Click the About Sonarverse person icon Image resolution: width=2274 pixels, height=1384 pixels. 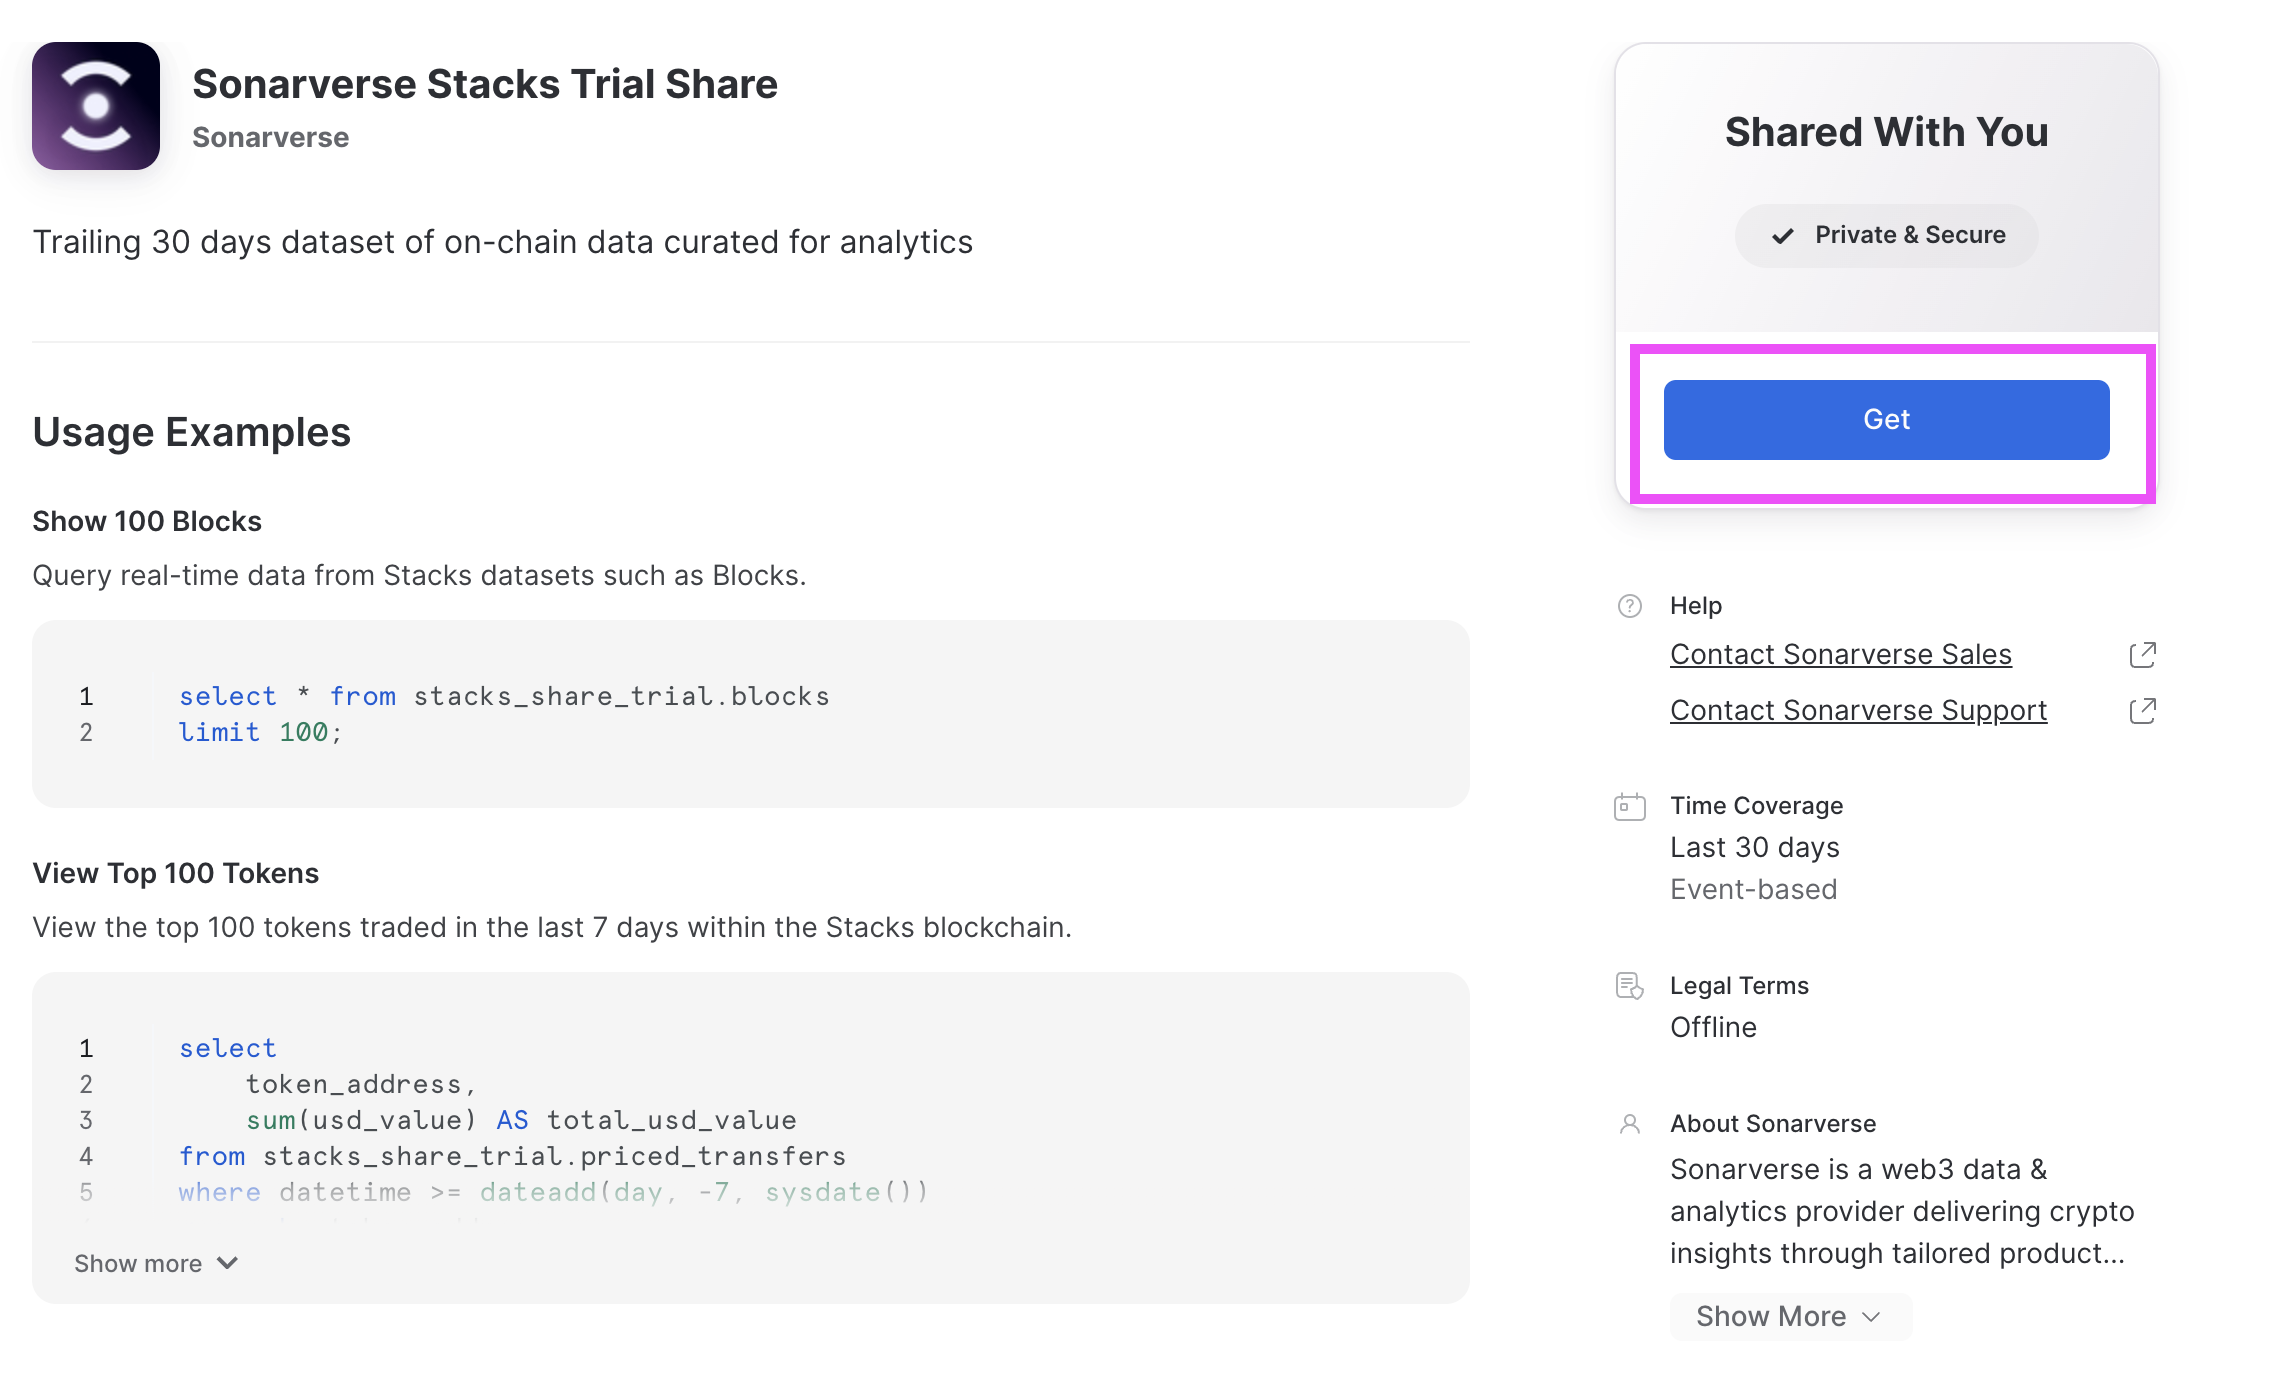[1629, 1124]
